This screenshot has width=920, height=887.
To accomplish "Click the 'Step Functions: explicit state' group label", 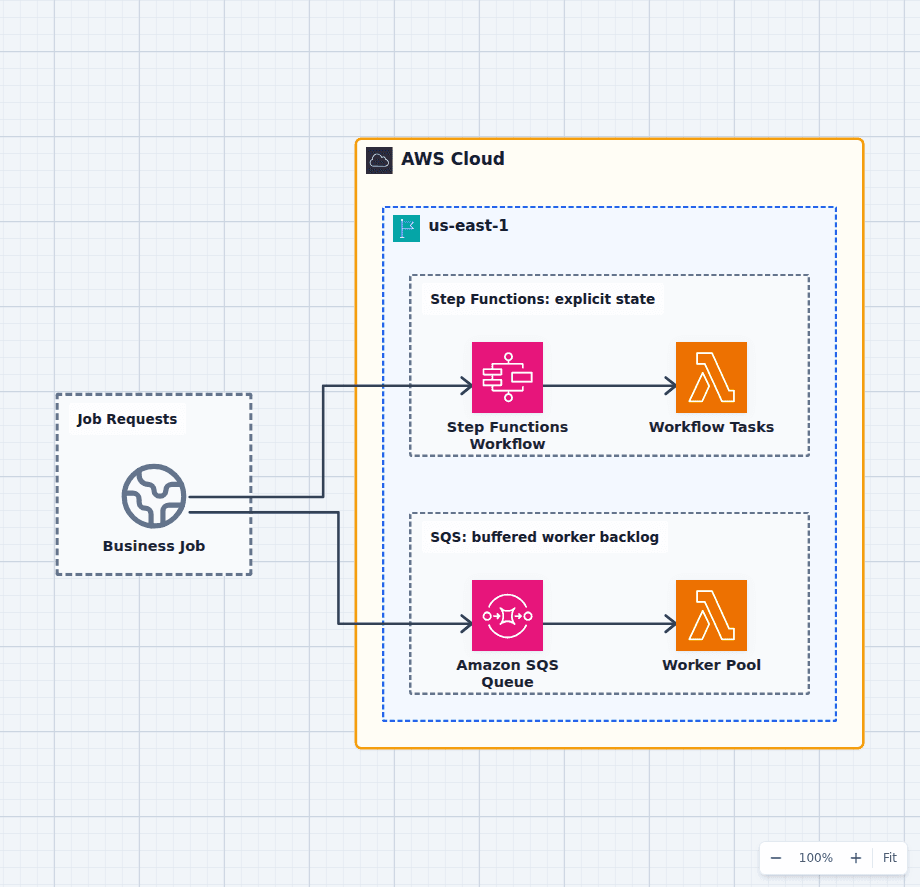I will (x=542, y=299).
